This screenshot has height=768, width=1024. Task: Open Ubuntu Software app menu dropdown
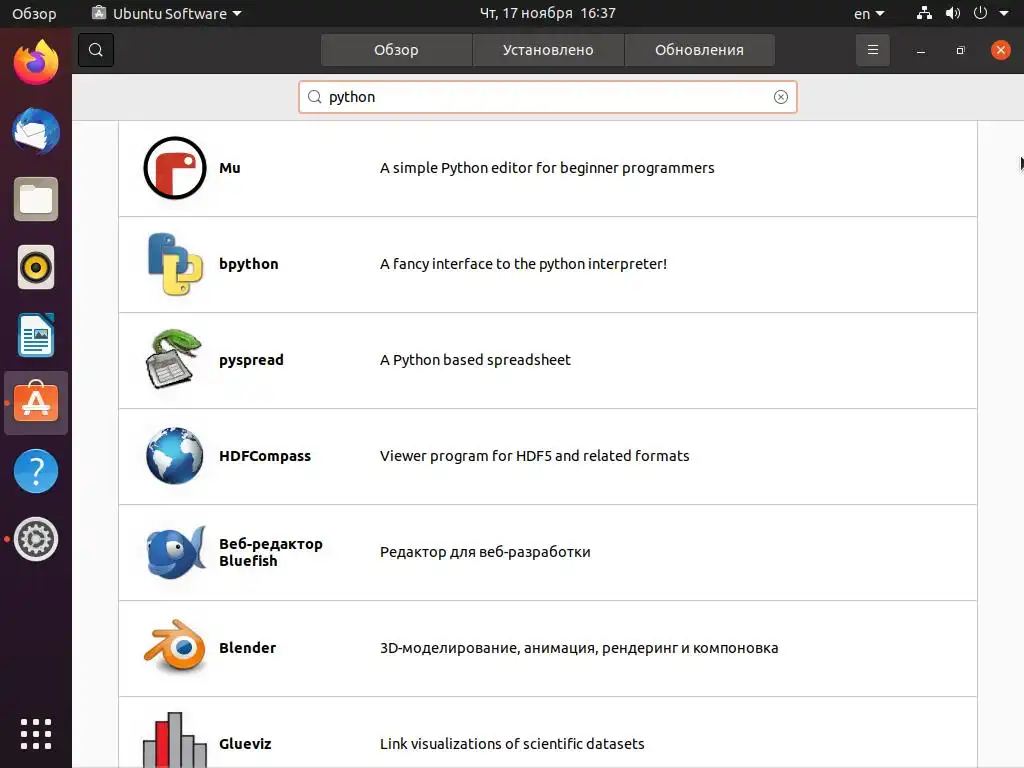pos(167,13)
